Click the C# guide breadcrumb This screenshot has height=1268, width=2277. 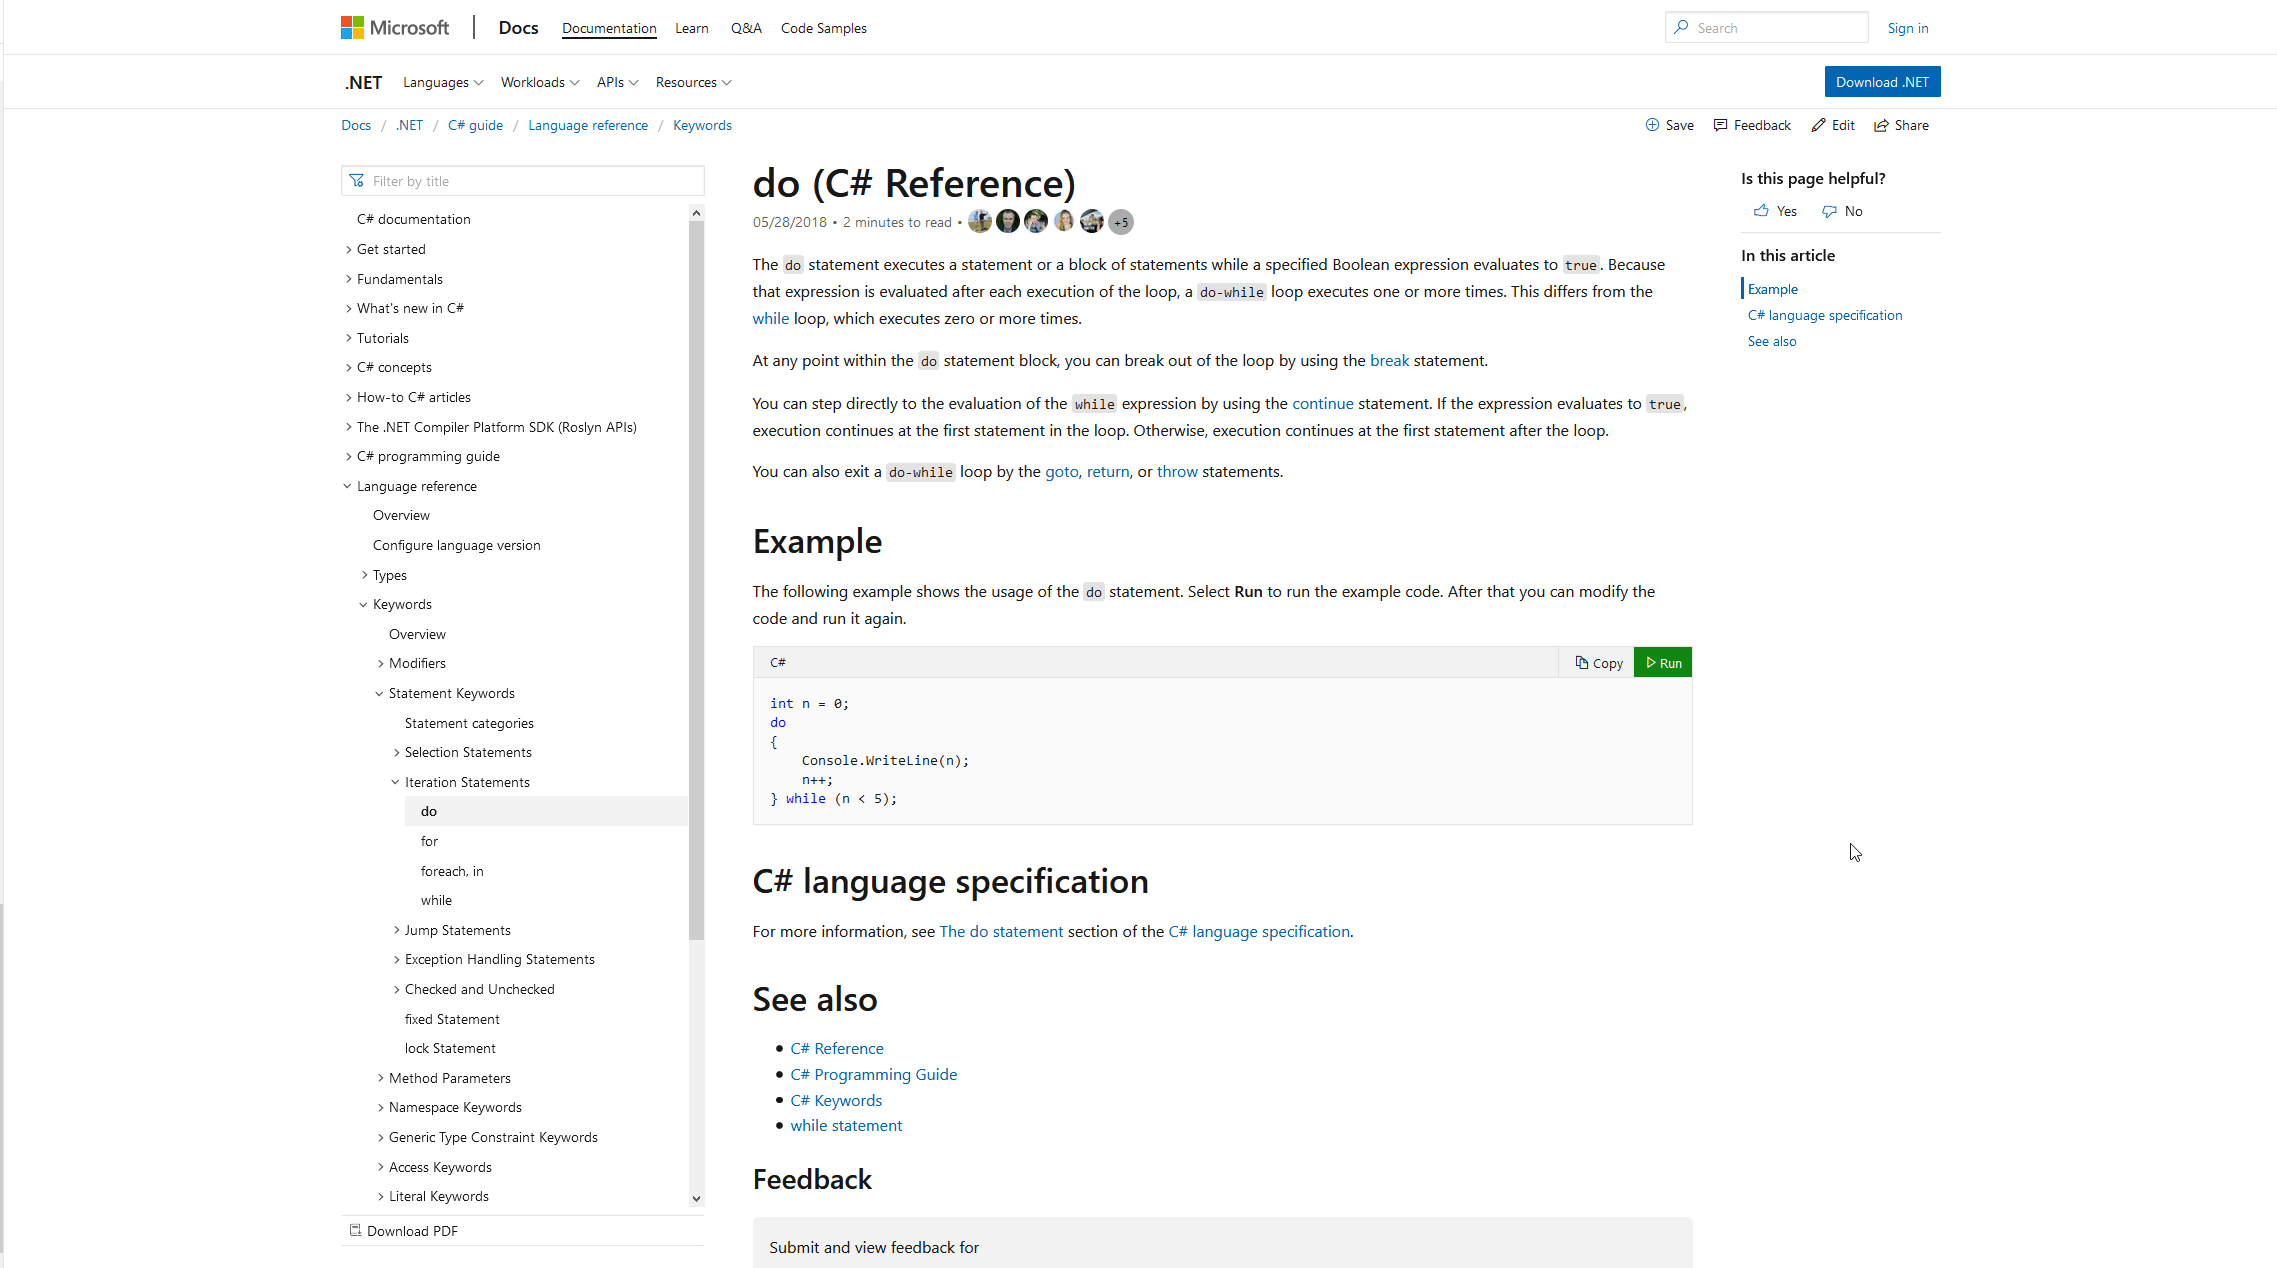475,125
